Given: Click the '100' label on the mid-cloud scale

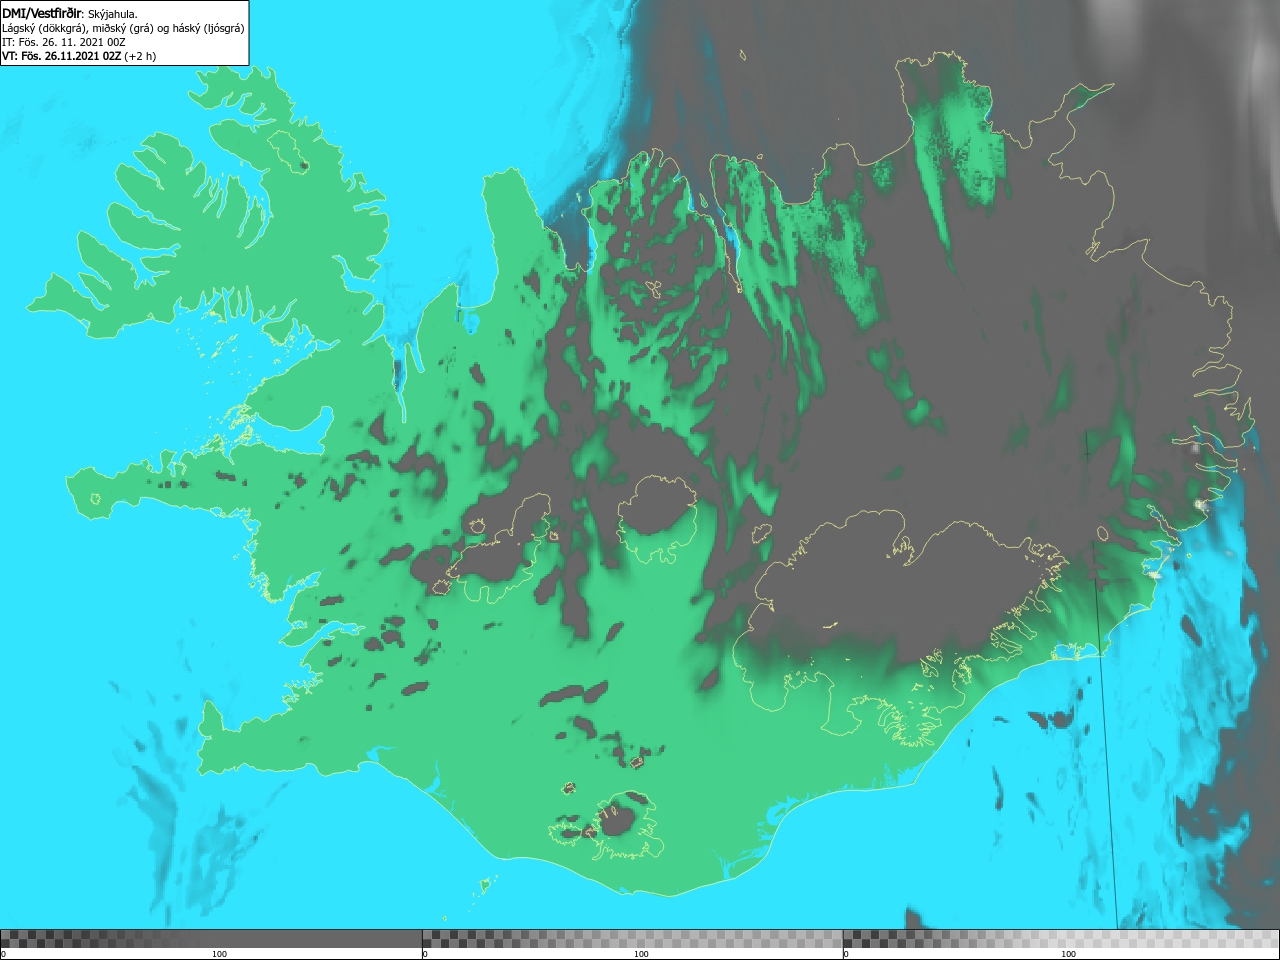Looking at the screenshot, I should (x=641, y=954).
